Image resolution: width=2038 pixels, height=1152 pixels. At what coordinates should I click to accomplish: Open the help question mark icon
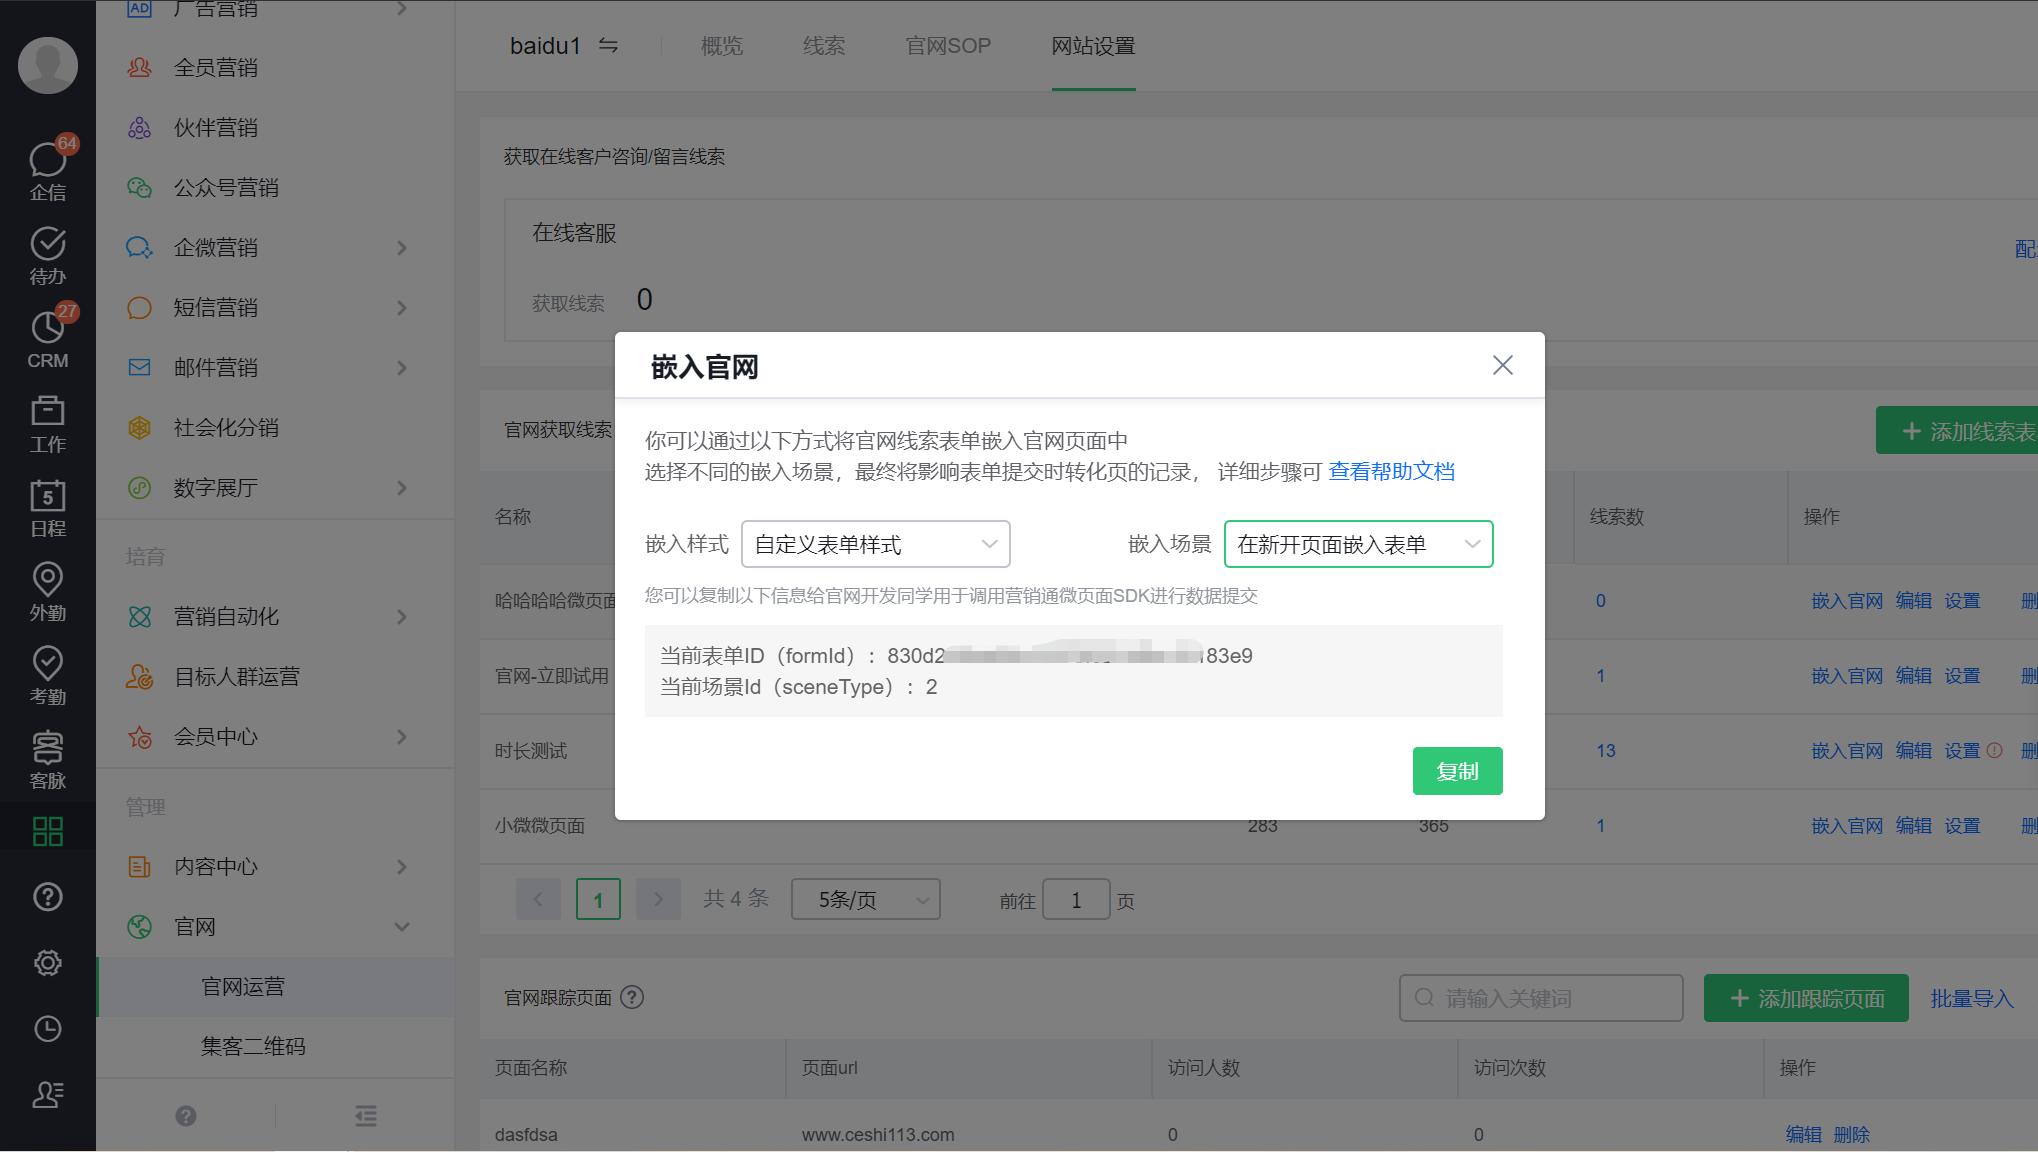click(47, 897)
